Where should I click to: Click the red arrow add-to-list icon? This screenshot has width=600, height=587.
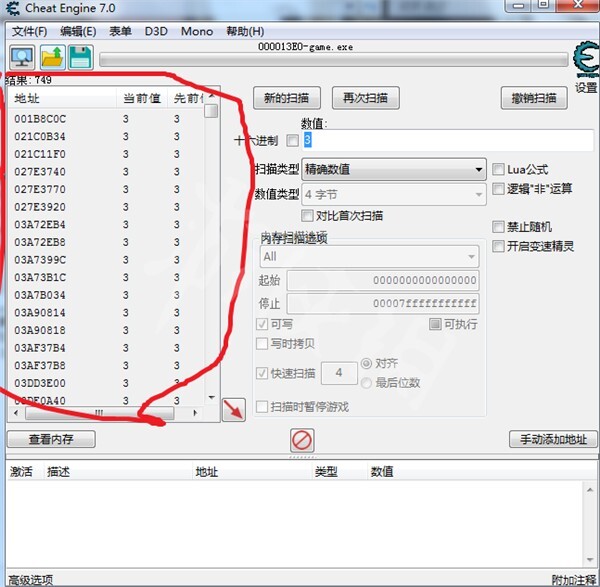pyautogui.click(x=233, y=410)
